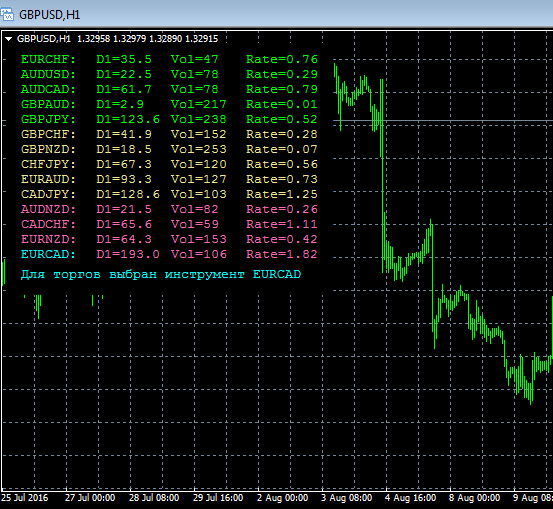Click the D1=2.9 value for GBPAUD
The width and height of the screenshot is (553, 509).
[120, 104]
